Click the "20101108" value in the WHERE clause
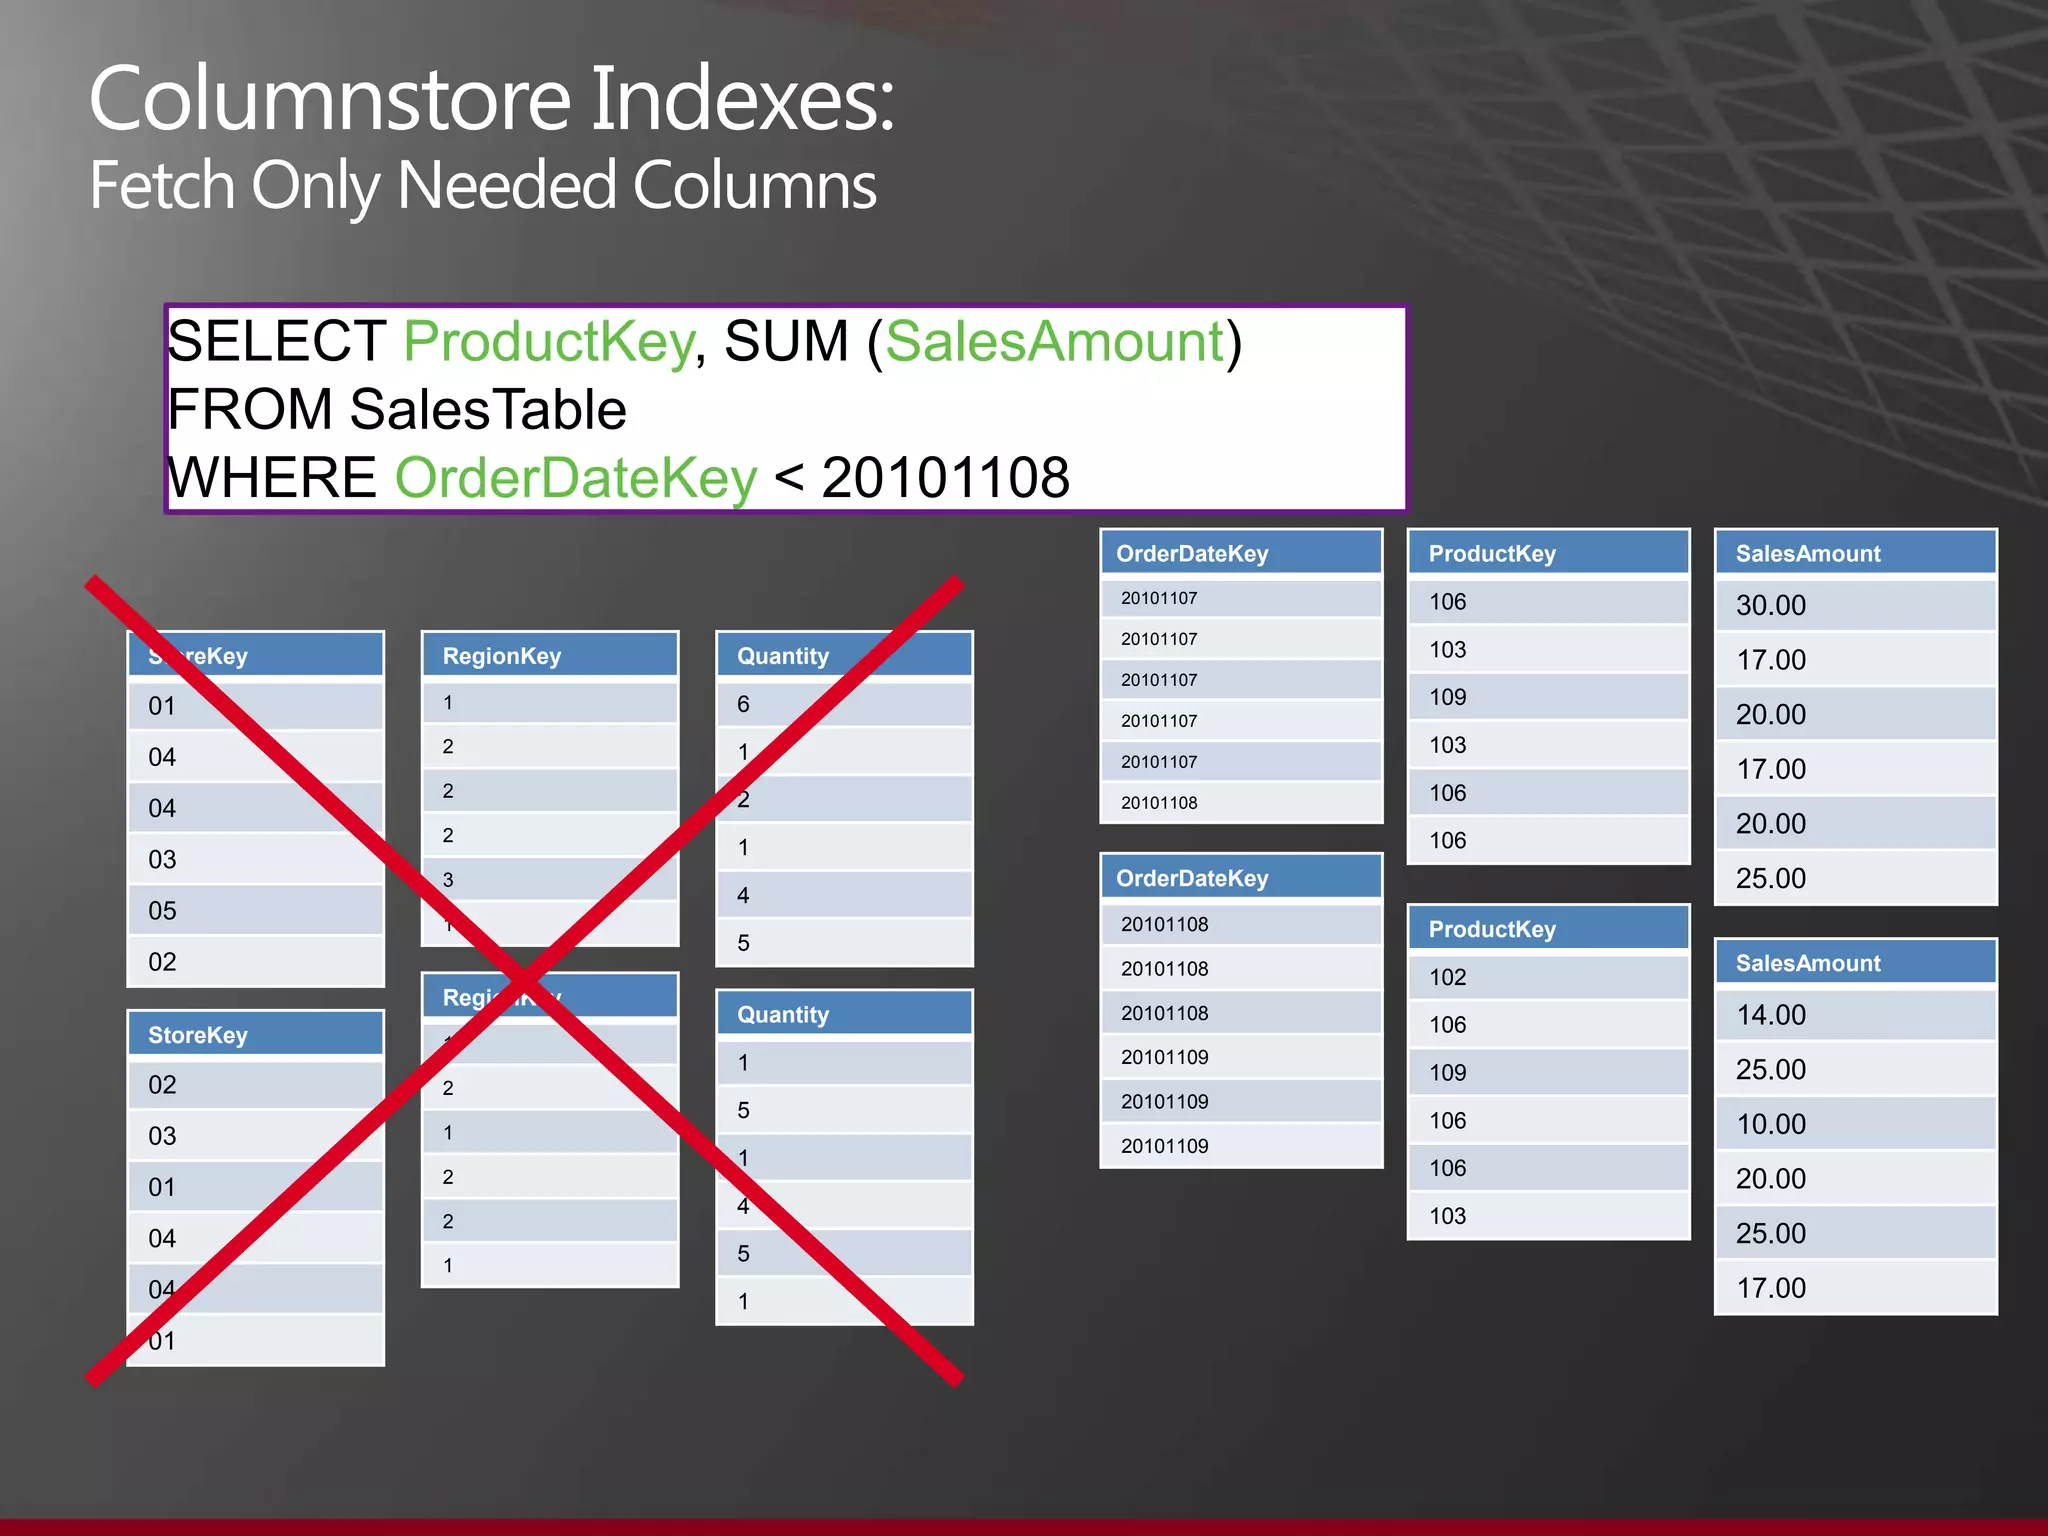This screenshot has height=1536, width=2048. click(945, 477)
